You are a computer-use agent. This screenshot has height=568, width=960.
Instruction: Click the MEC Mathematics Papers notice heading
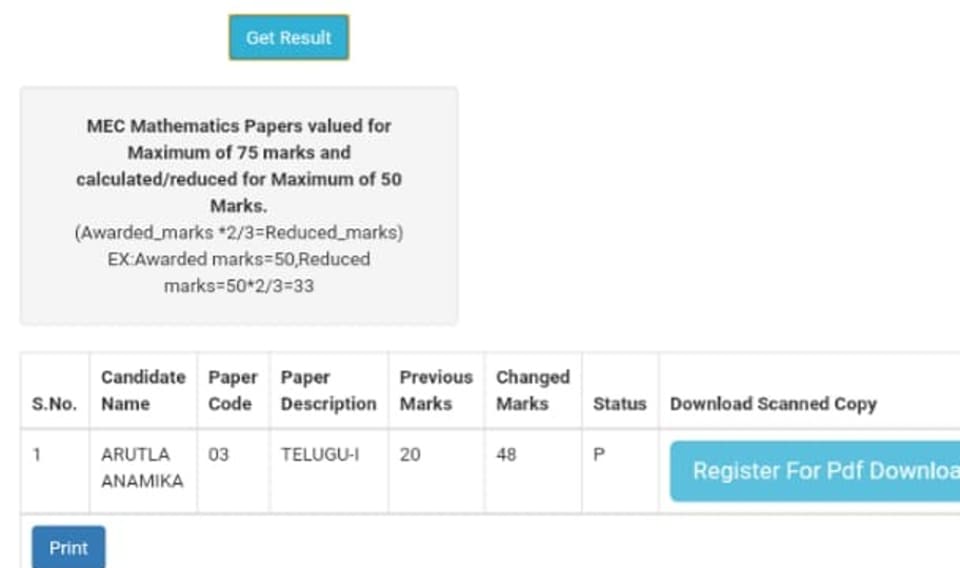click(x=239, y=166)
